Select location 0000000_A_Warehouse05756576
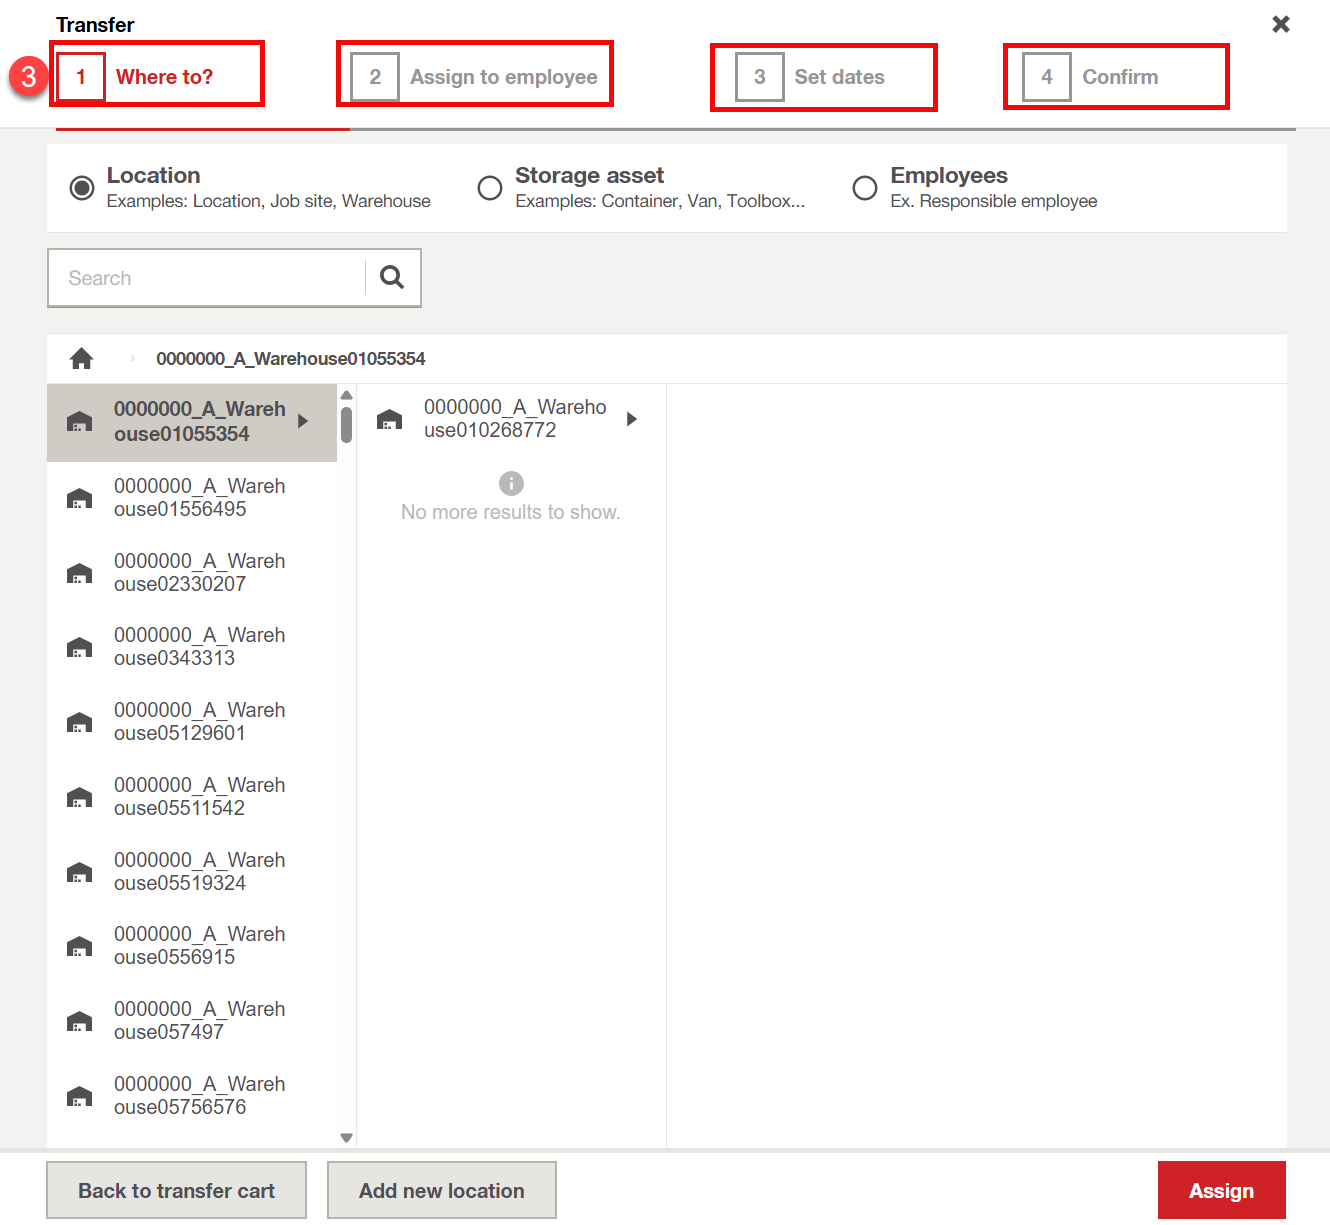Viewport: 1330px width, 1225px height. (192, 1096)
